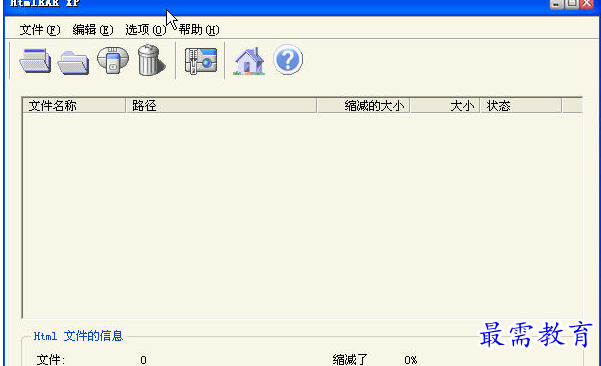The height and width of the screenshot is (366, 601).
Task: Sort by the 缩减的大小 column header
Action: 363,105
